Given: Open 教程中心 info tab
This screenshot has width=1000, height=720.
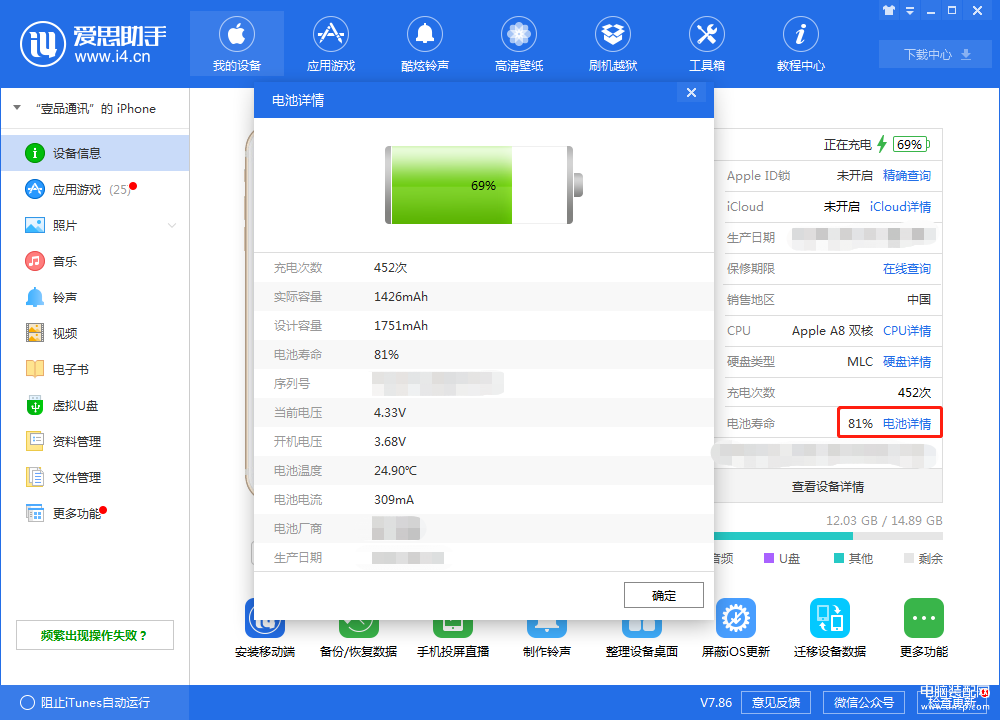Looking at the screenshot, I should (800, 44).
